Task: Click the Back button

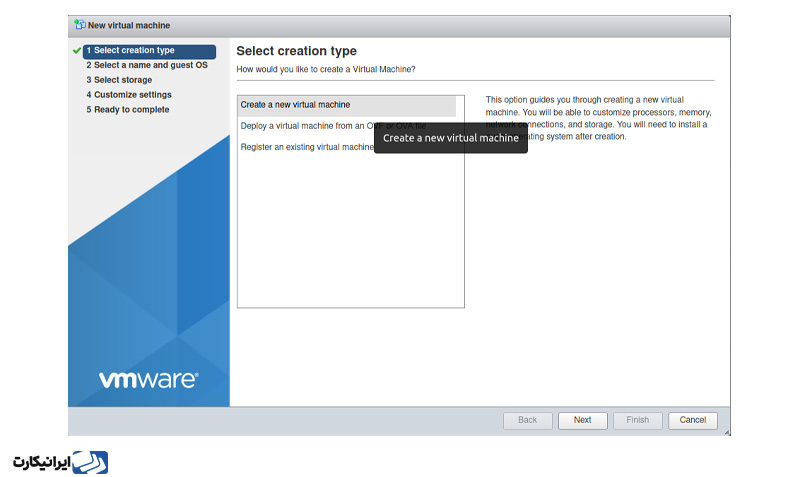Action: tap(528, 420)
